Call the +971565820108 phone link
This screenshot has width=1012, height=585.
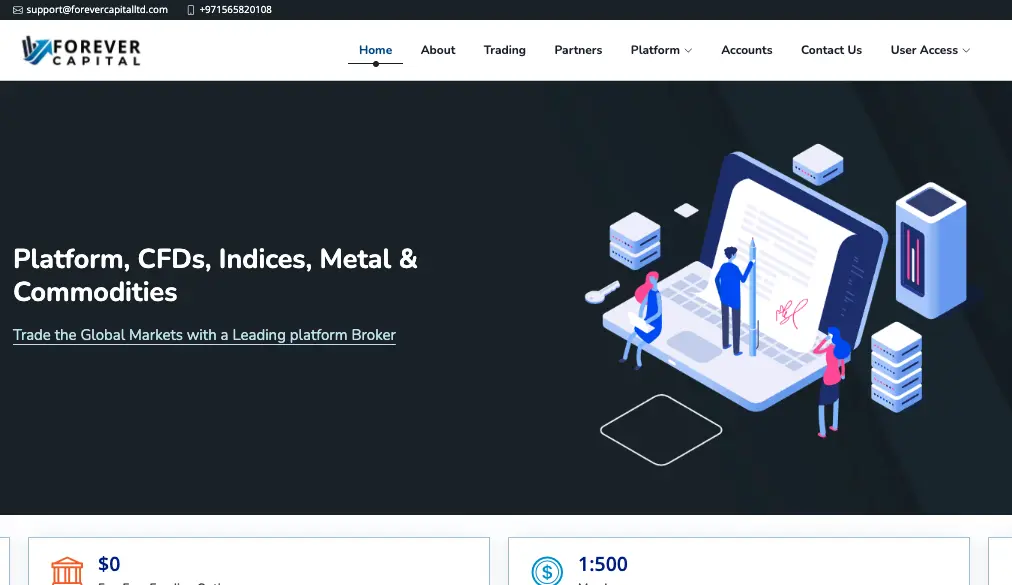click(x=236, y=10)
